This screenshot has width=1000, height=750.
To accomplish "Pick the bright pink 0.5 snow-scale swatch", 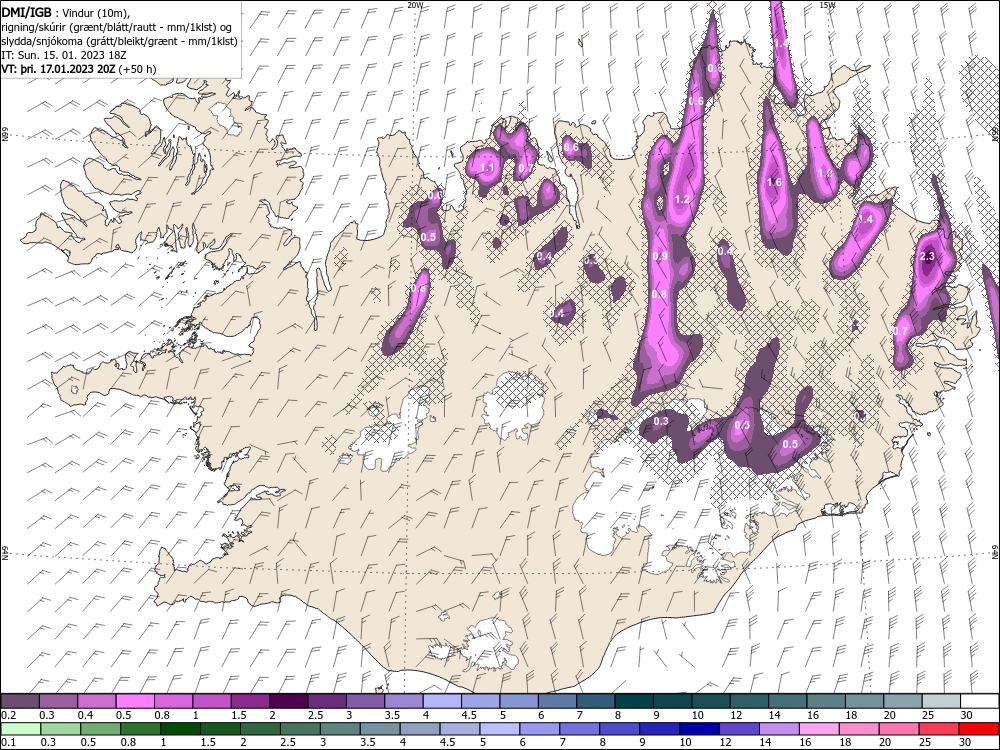I will tap(135, 702).
